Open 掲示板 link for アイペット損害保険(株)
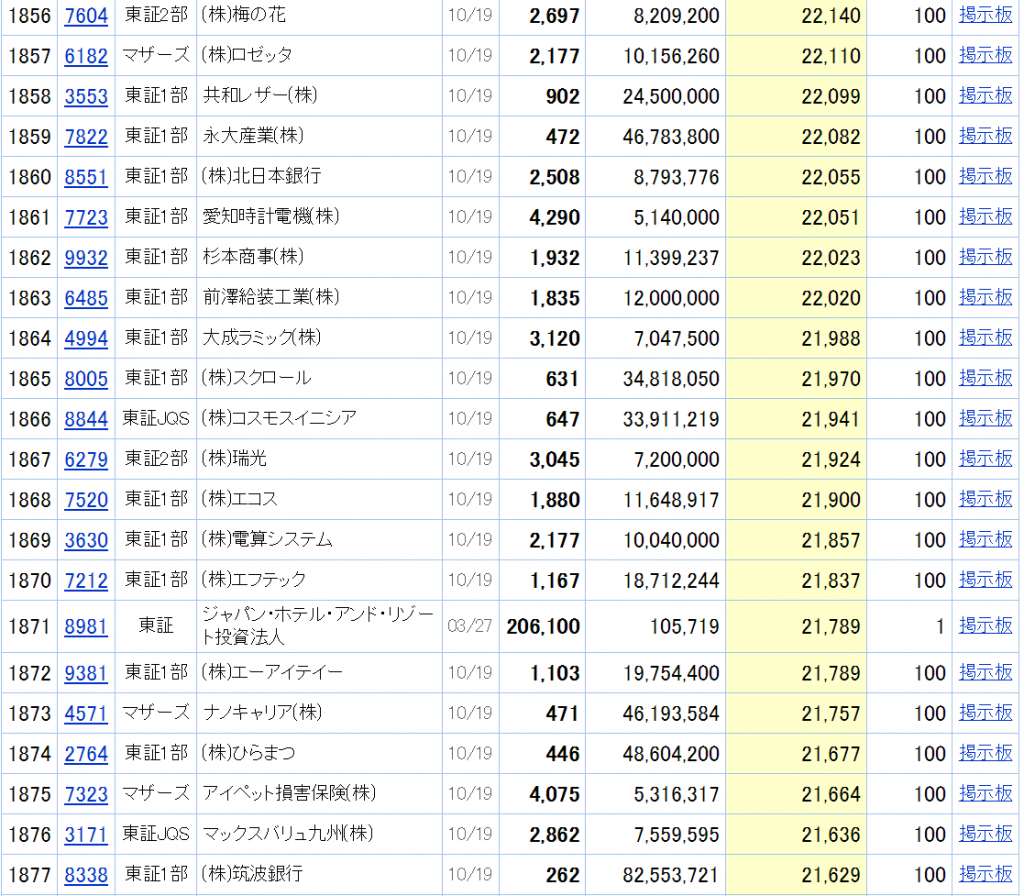Image resolution: width=1024 pixels, height=896 pixels. click(985, 794)
